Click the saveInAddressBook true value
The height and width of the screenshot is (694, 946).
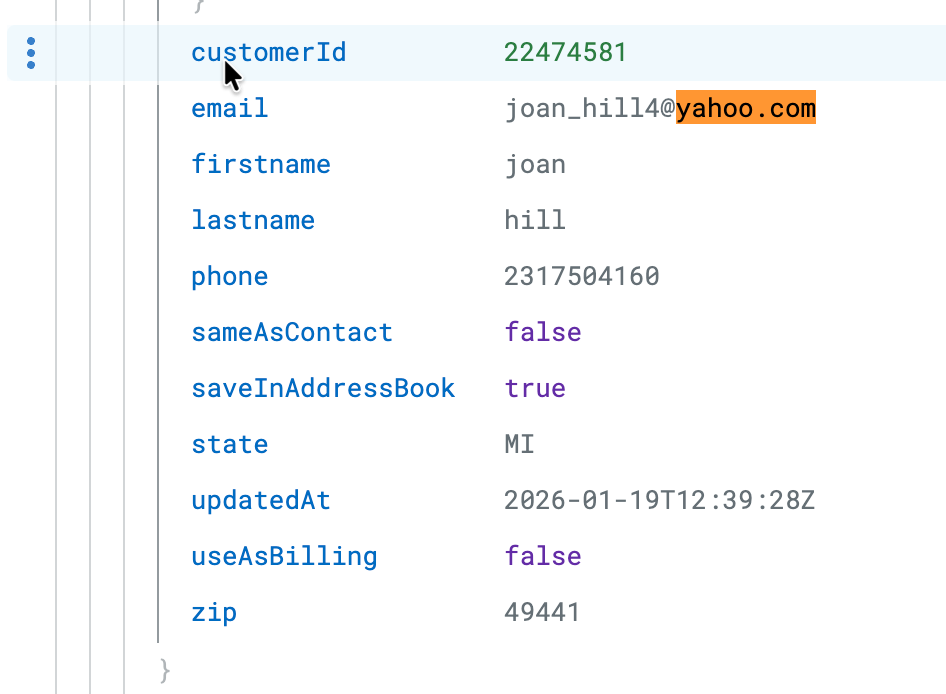coord(535,388)
